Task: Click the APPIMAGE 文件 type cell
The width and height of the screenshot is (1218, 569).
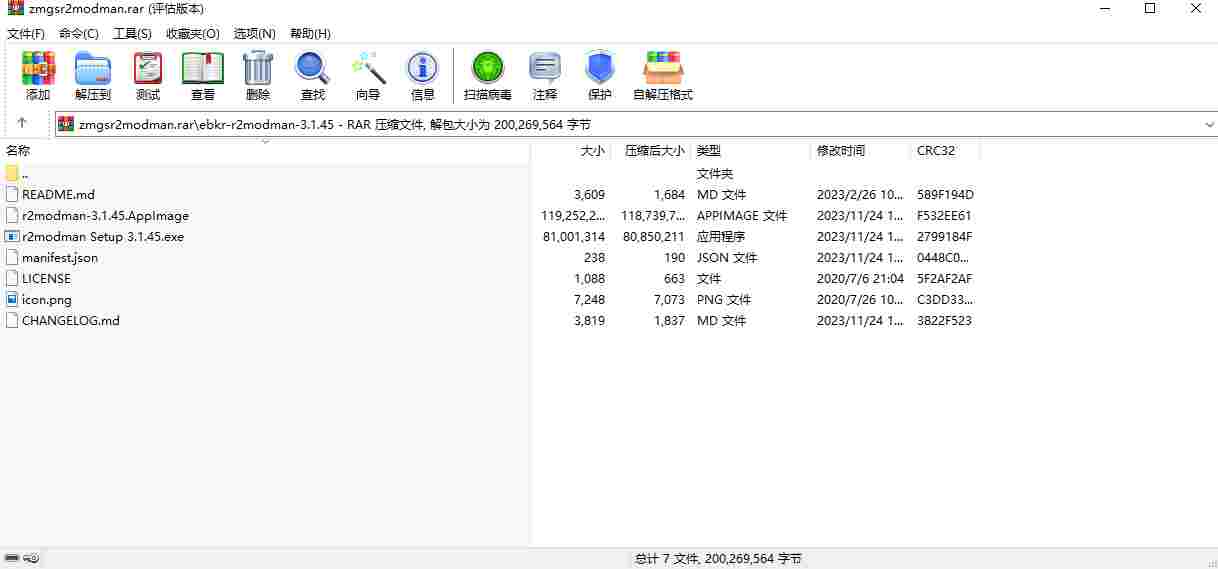Action: (742, 215)
